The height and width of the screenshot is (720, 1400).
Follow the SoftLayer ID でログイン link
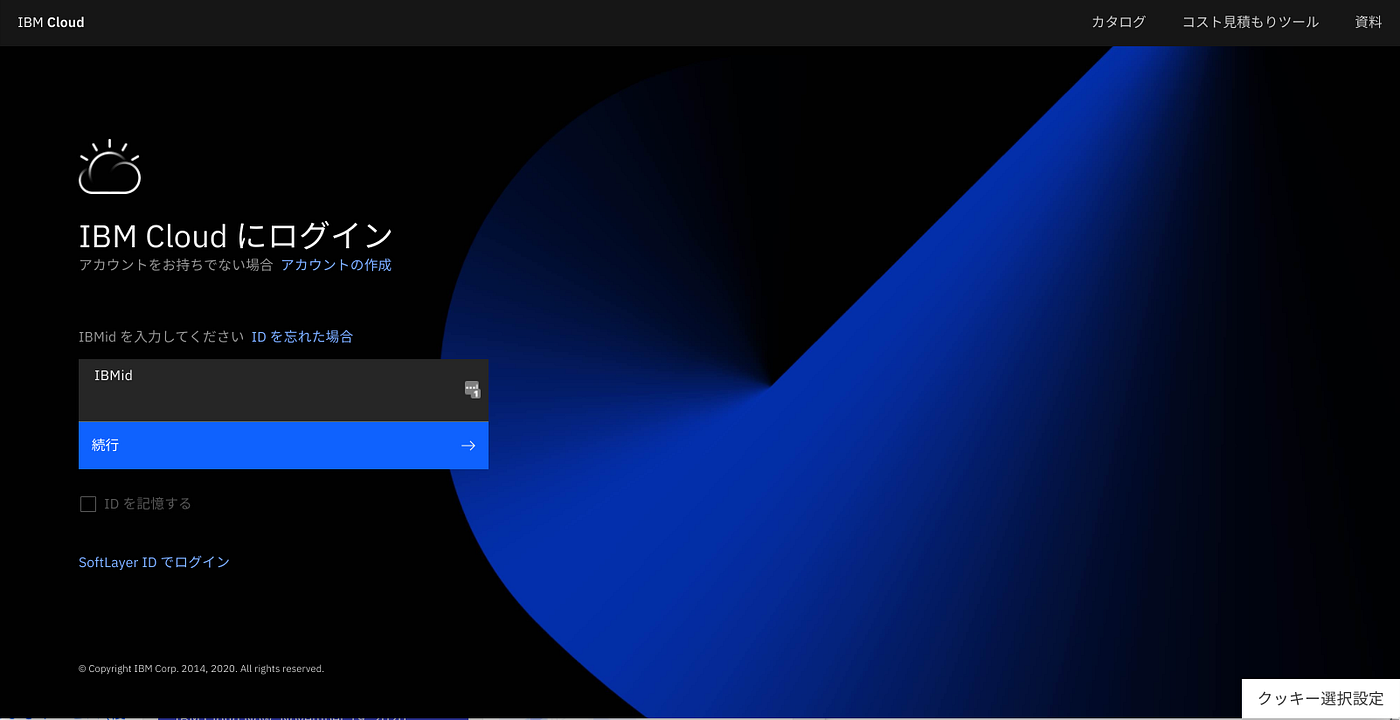[x=154, y=562]
